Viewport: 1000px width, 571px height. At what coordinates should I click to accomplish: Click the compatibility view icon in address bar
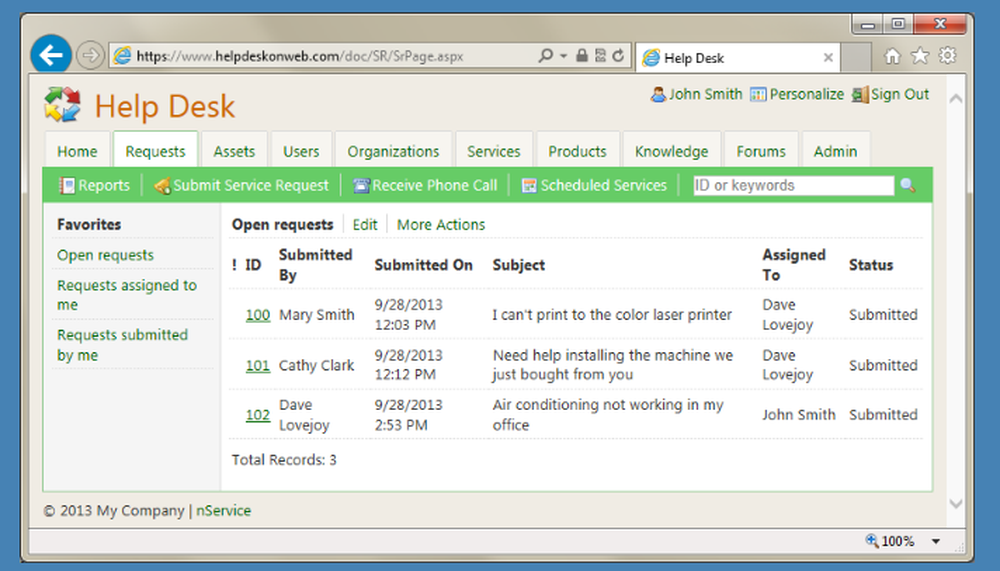point(600,56)
